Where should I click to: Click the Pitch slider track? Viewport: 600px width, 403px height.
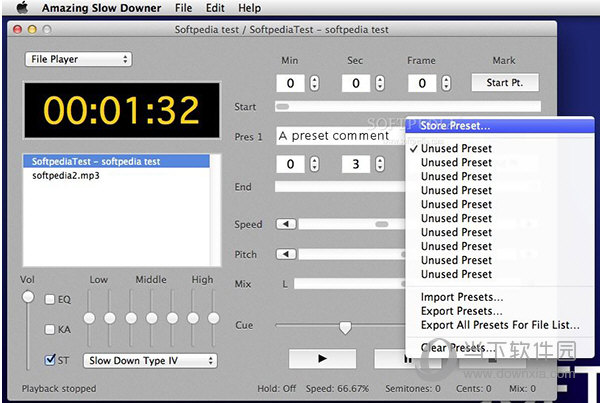point(352,254)
